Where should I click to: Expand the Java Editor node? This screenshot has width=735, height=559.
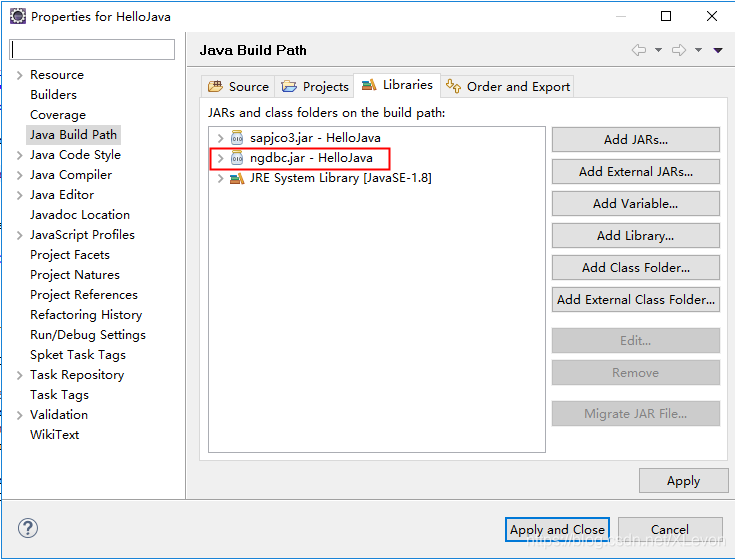tap(19, 195)
